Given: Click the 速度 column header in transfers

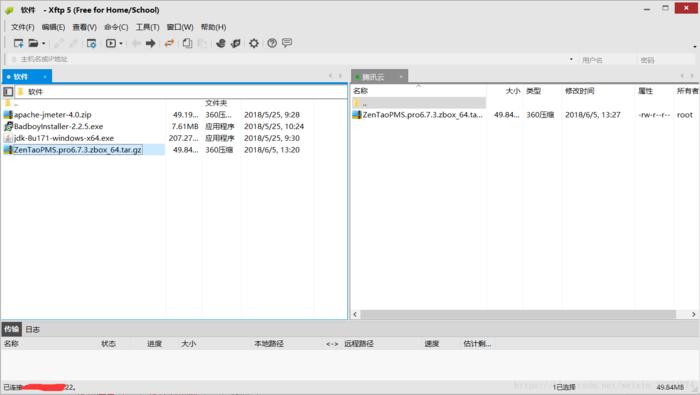Looking at the screenshot, I should pyautogui.click(x=432, y=344).
